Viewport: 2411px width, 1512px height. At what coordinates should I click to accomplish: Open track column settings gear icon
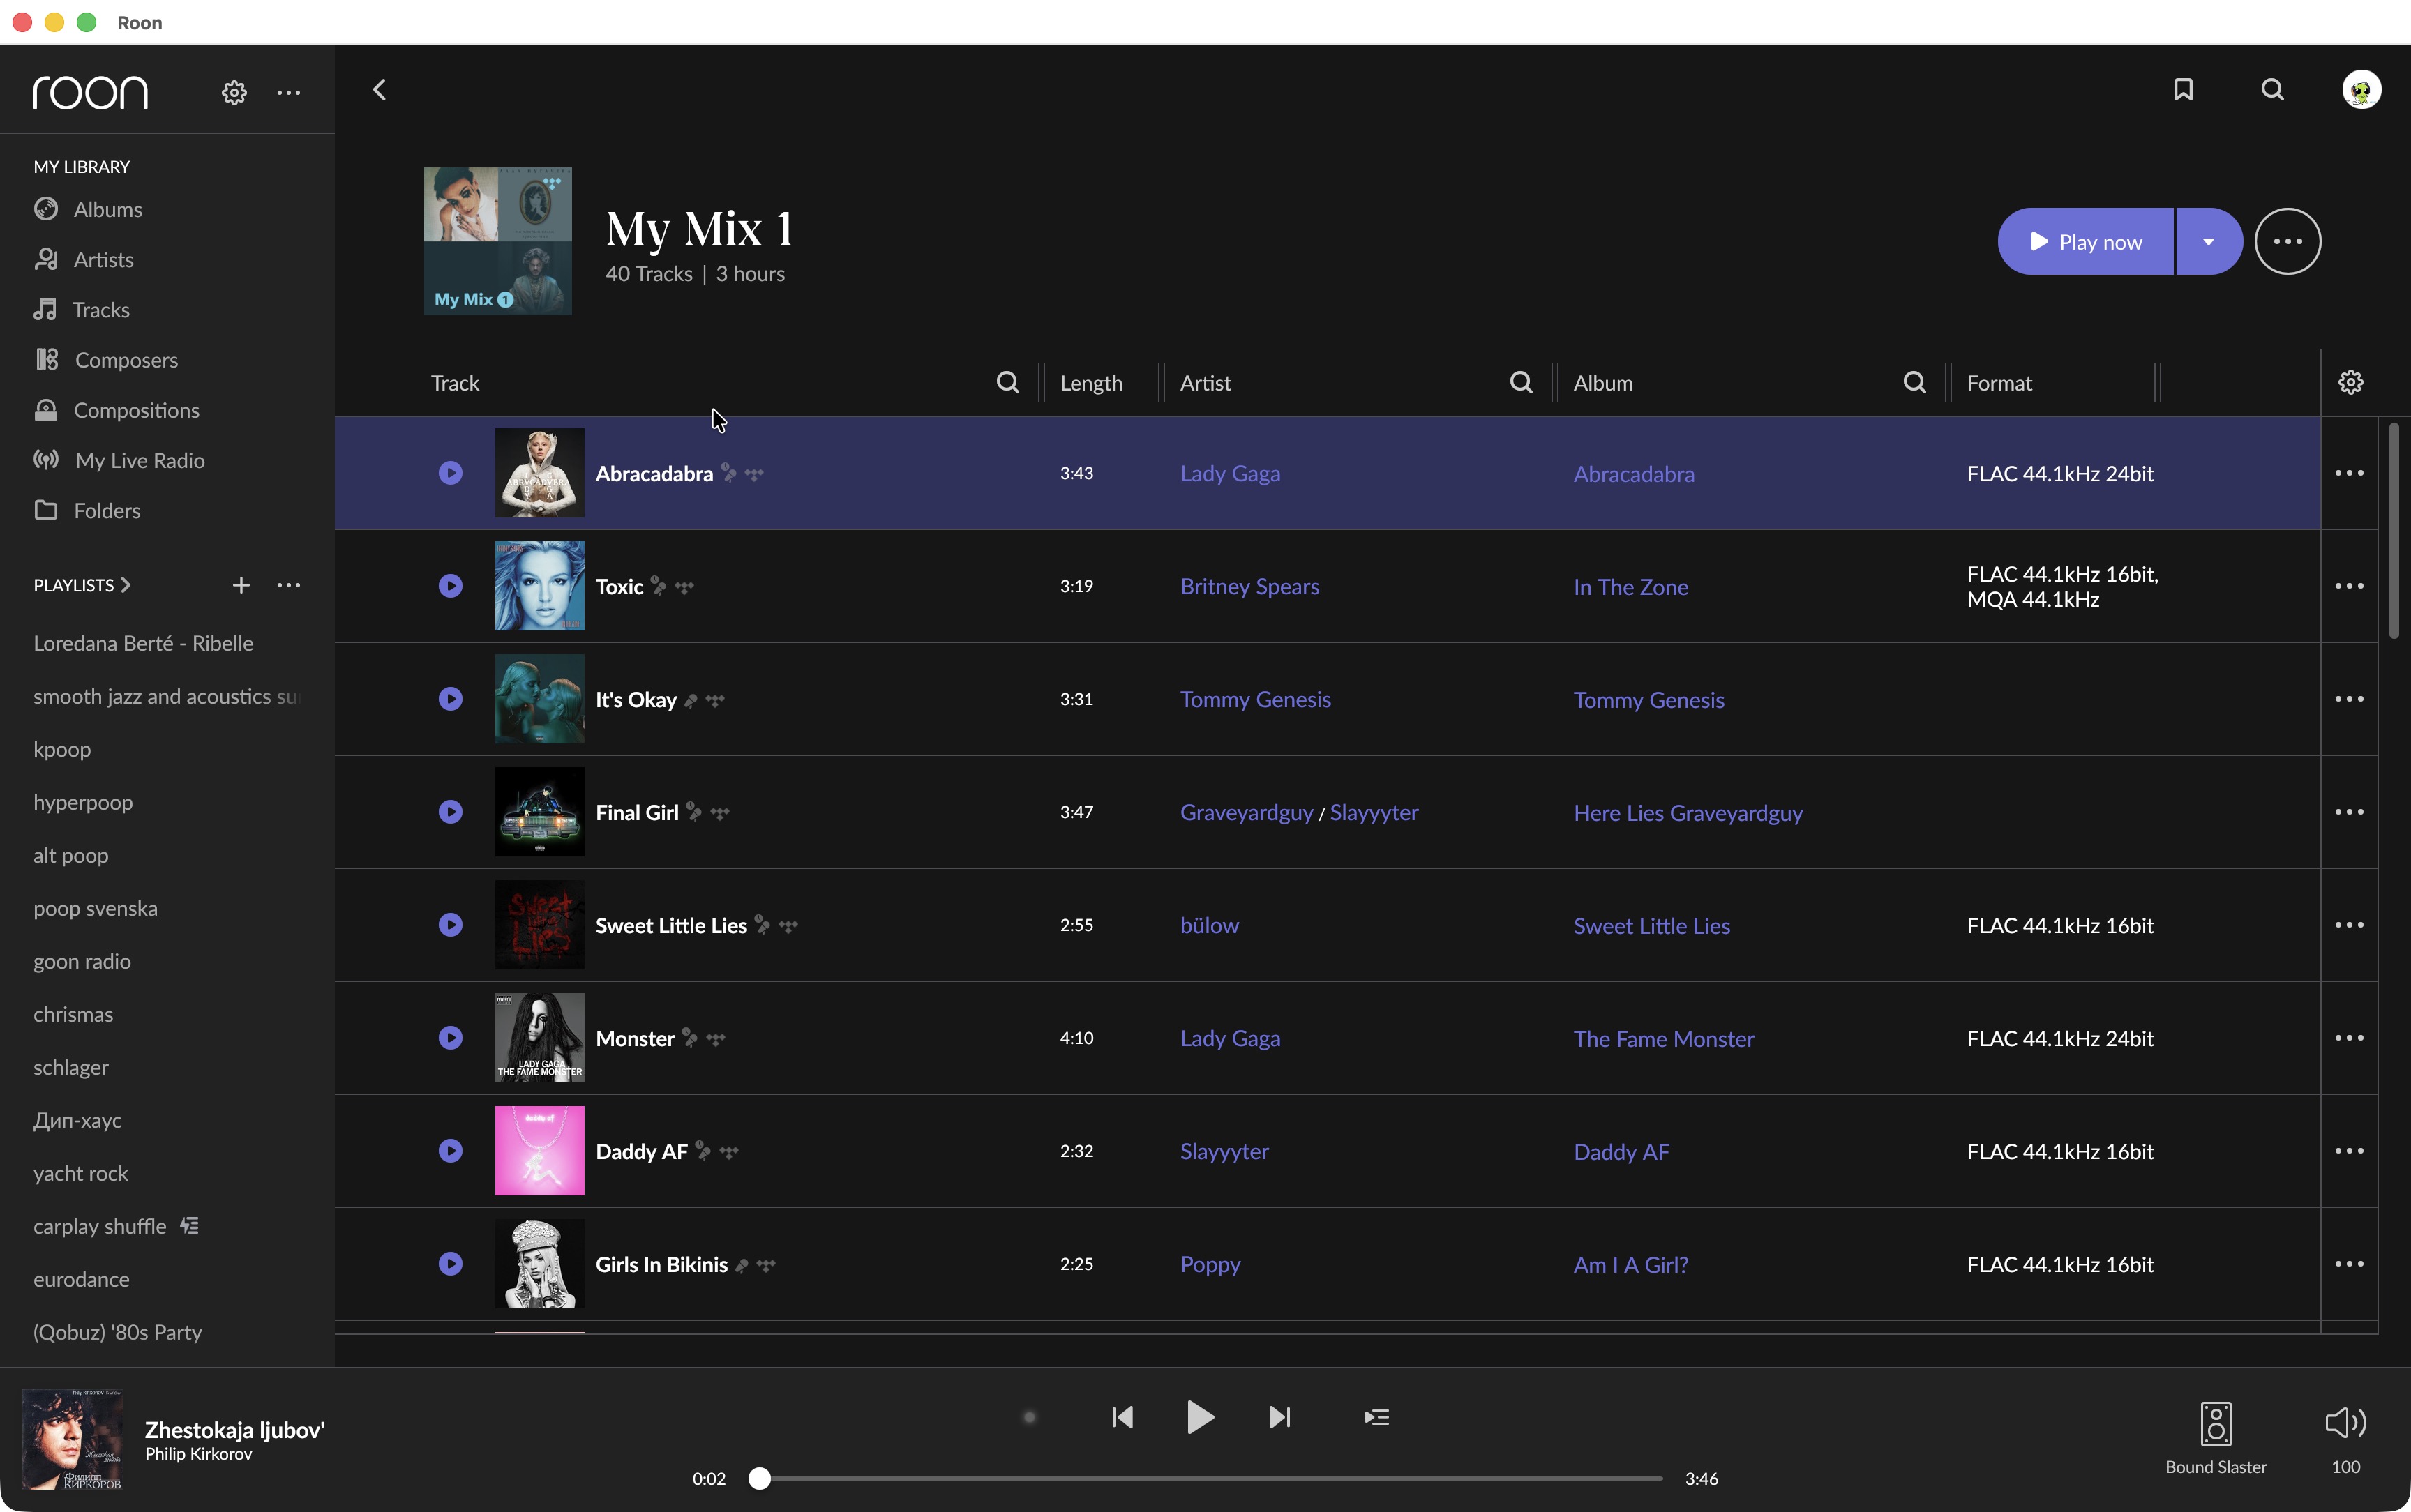point(2350,382)
